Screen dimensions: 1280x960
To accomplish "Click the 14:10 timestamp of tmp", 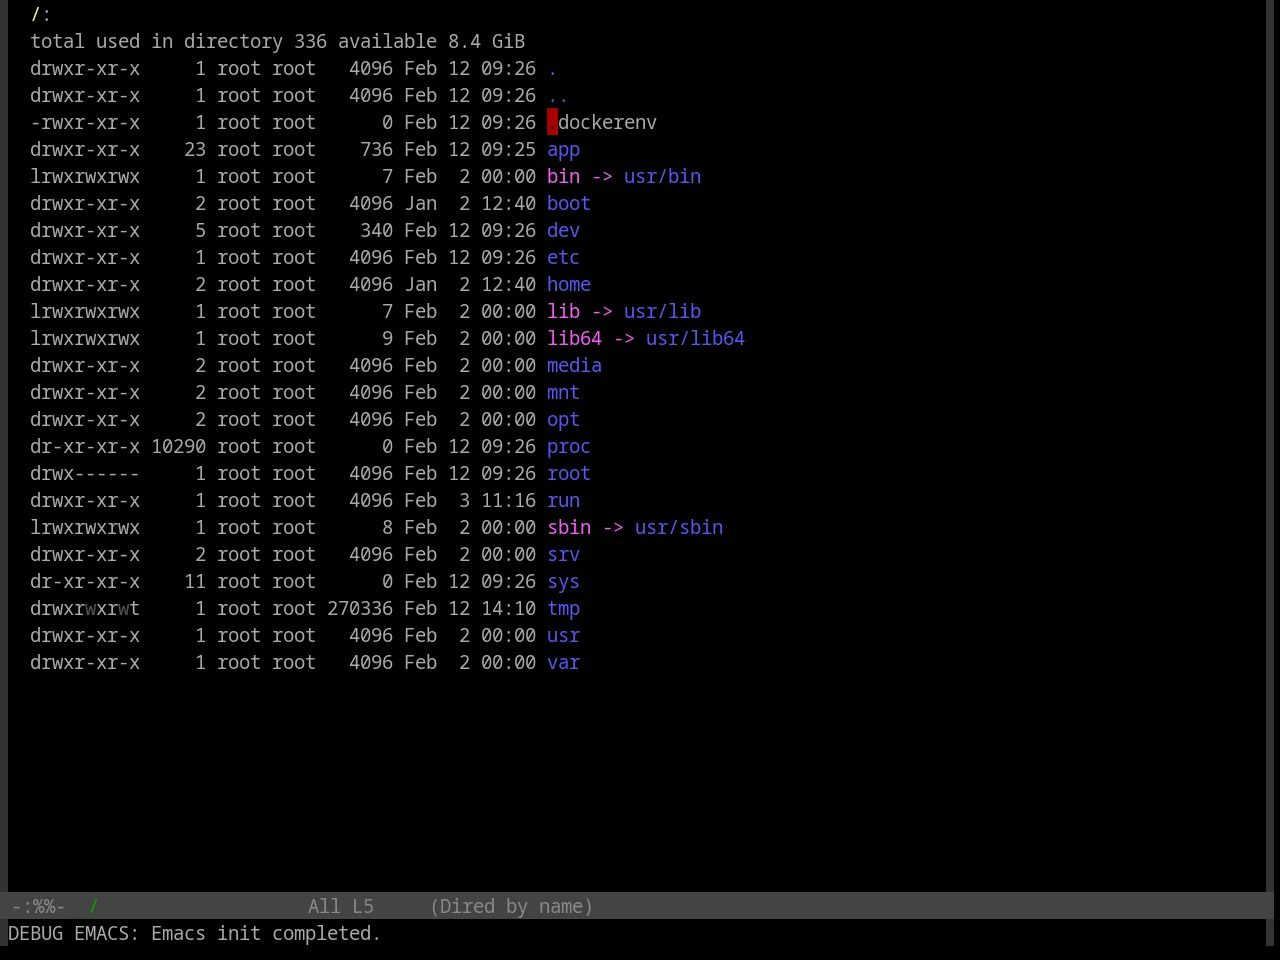I will [x=508, y=608].
